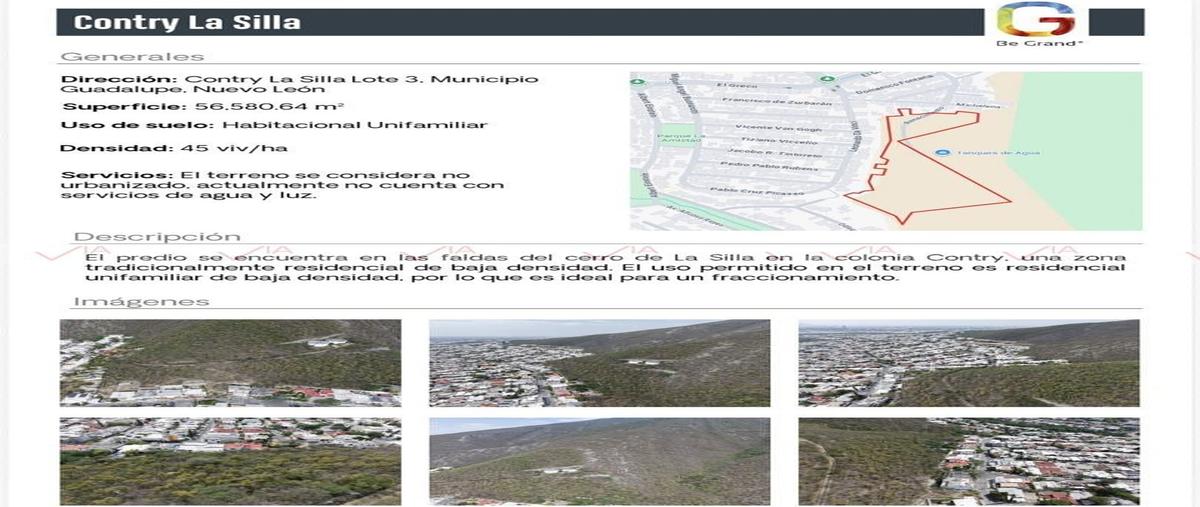
Task: Click the green park marker beside Domenico Fontana street
Action: click(x=825, y=78)
